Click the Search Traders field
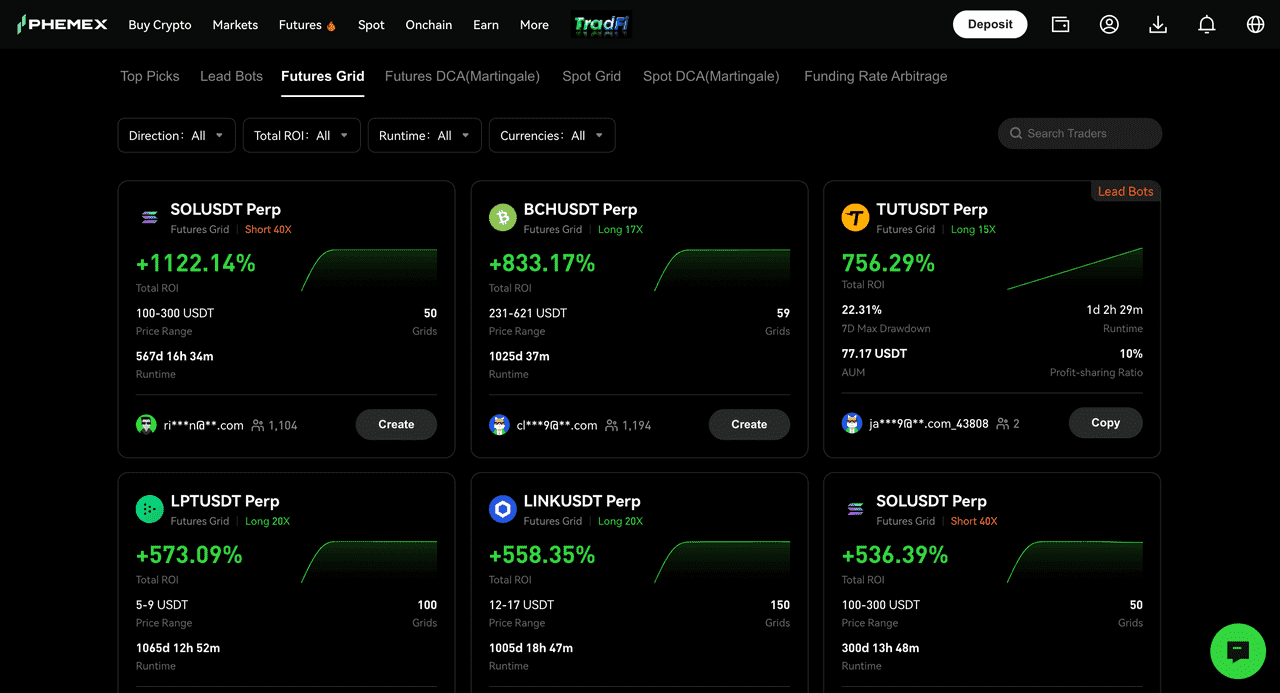 click(1080, 133)
